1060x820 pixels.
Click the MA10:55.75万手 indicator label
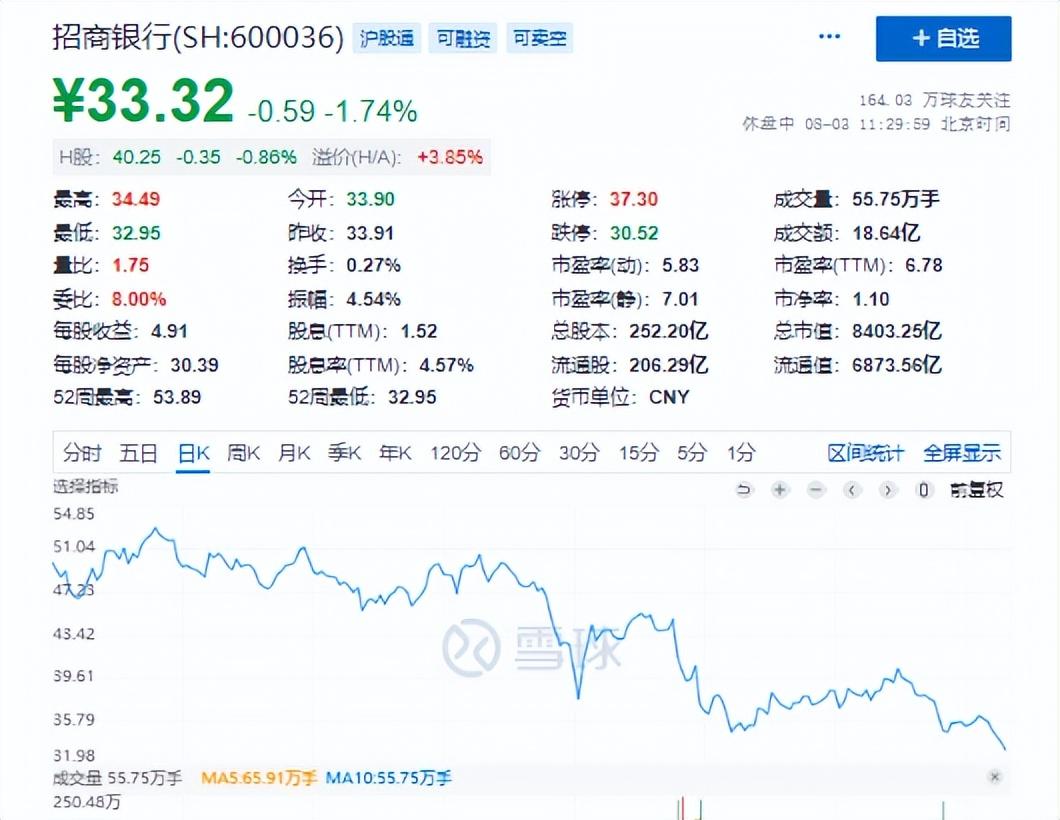(x=389, y=778)
